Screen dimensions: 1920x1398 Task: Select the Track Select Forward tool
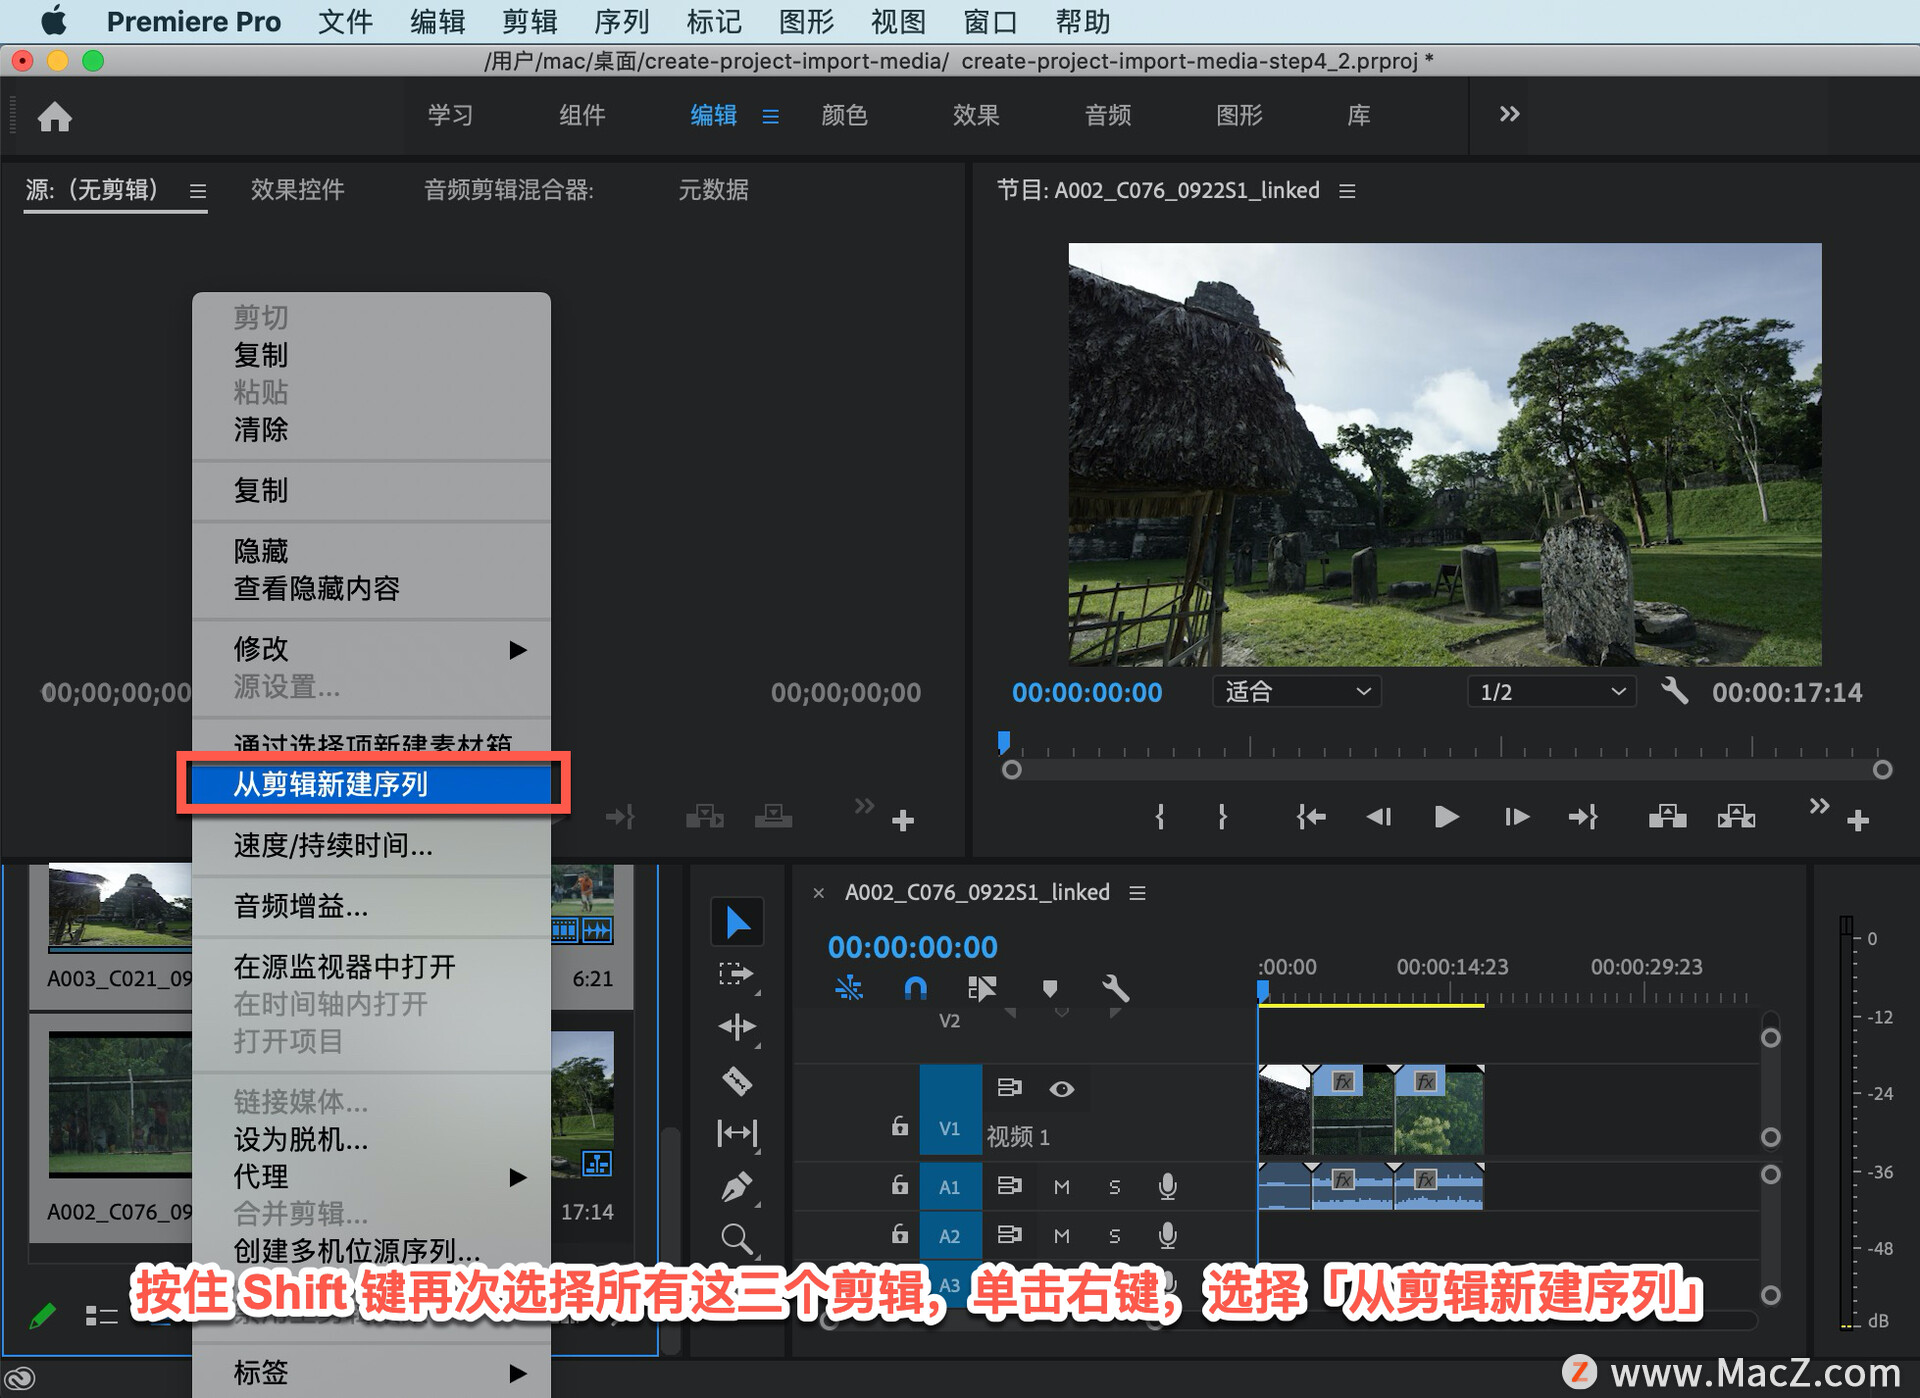click(737, 975)
